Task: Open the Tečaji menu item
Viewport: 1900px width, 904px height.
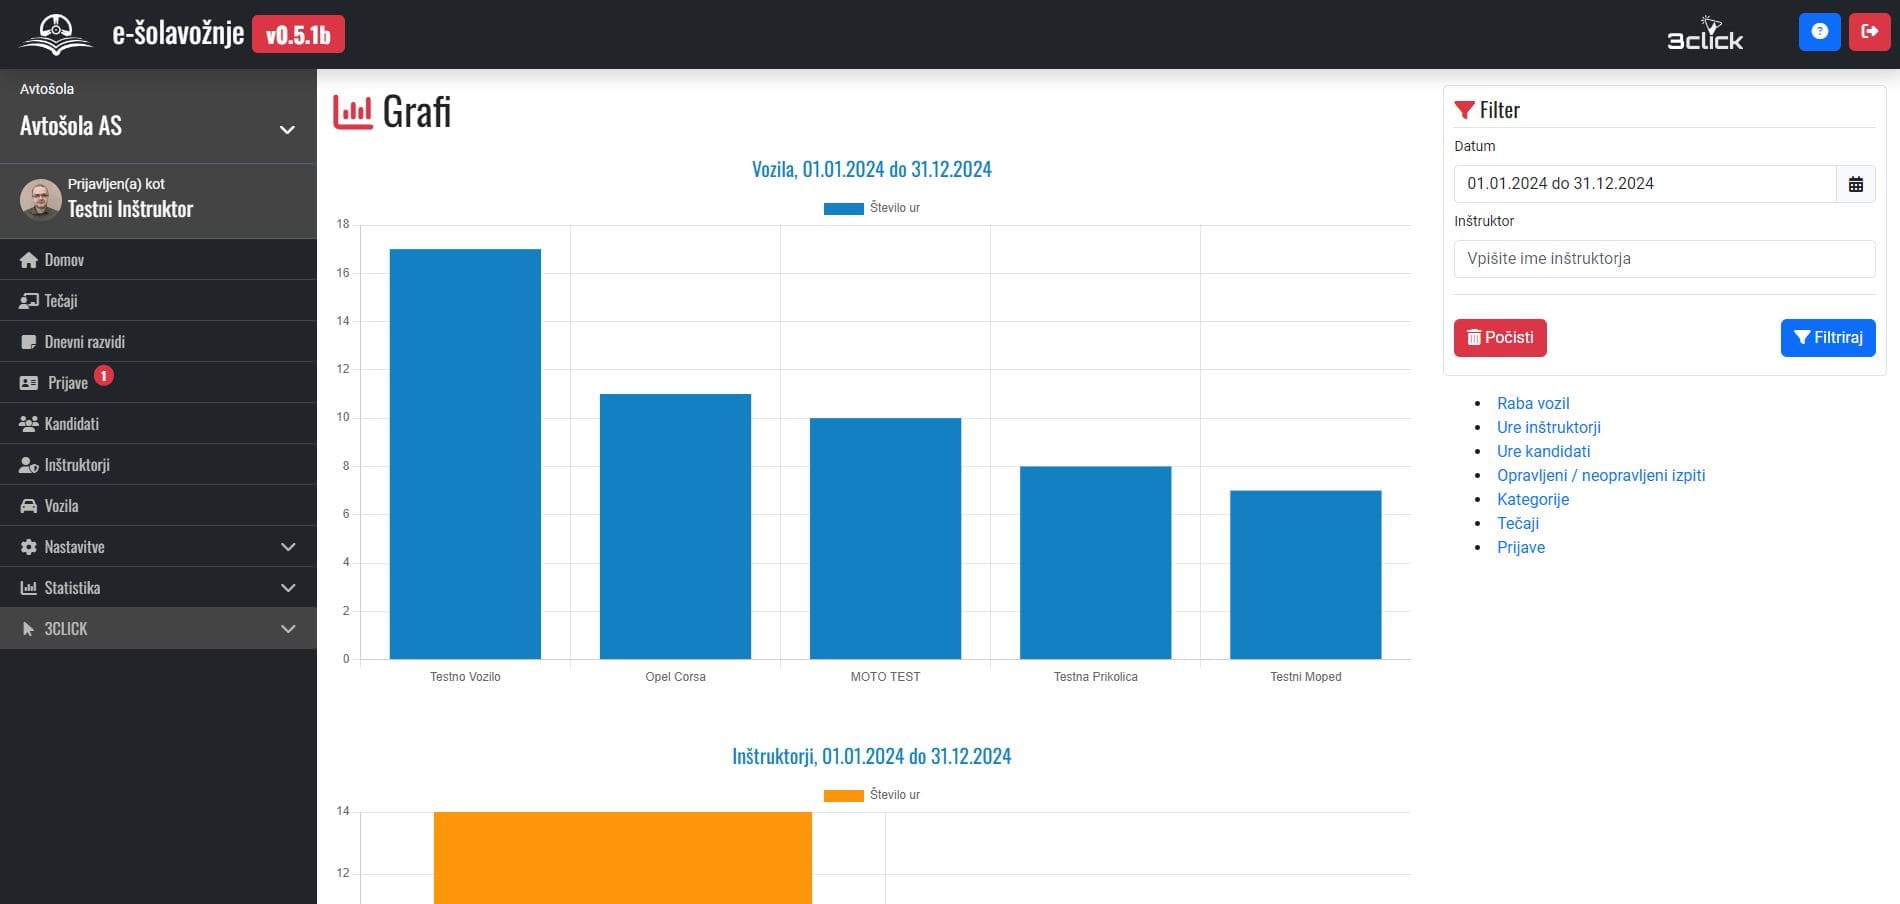Action: (x=158, y=301)
